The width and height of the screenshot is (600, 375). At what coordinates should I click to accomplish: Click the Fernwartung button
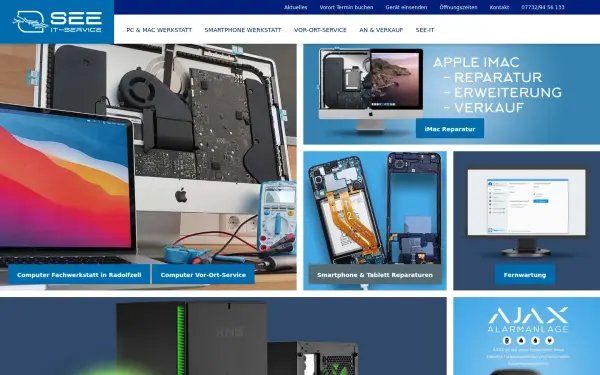tap(525, 275)
